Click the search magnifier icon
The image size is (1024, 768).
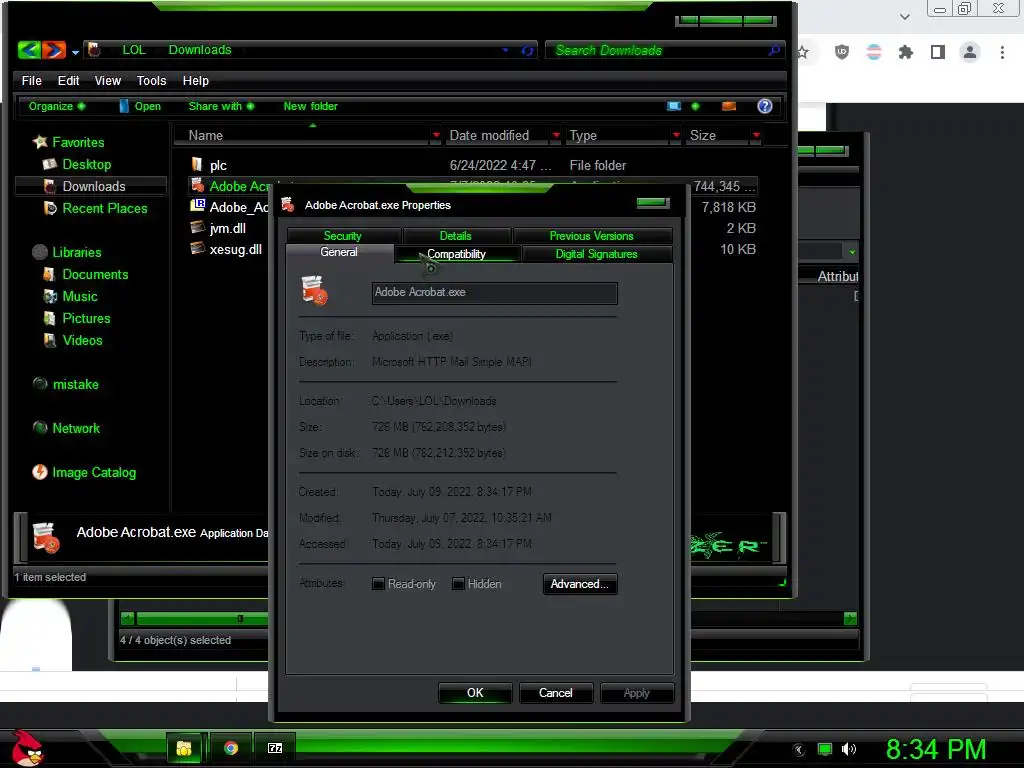[x=774, y=50]
